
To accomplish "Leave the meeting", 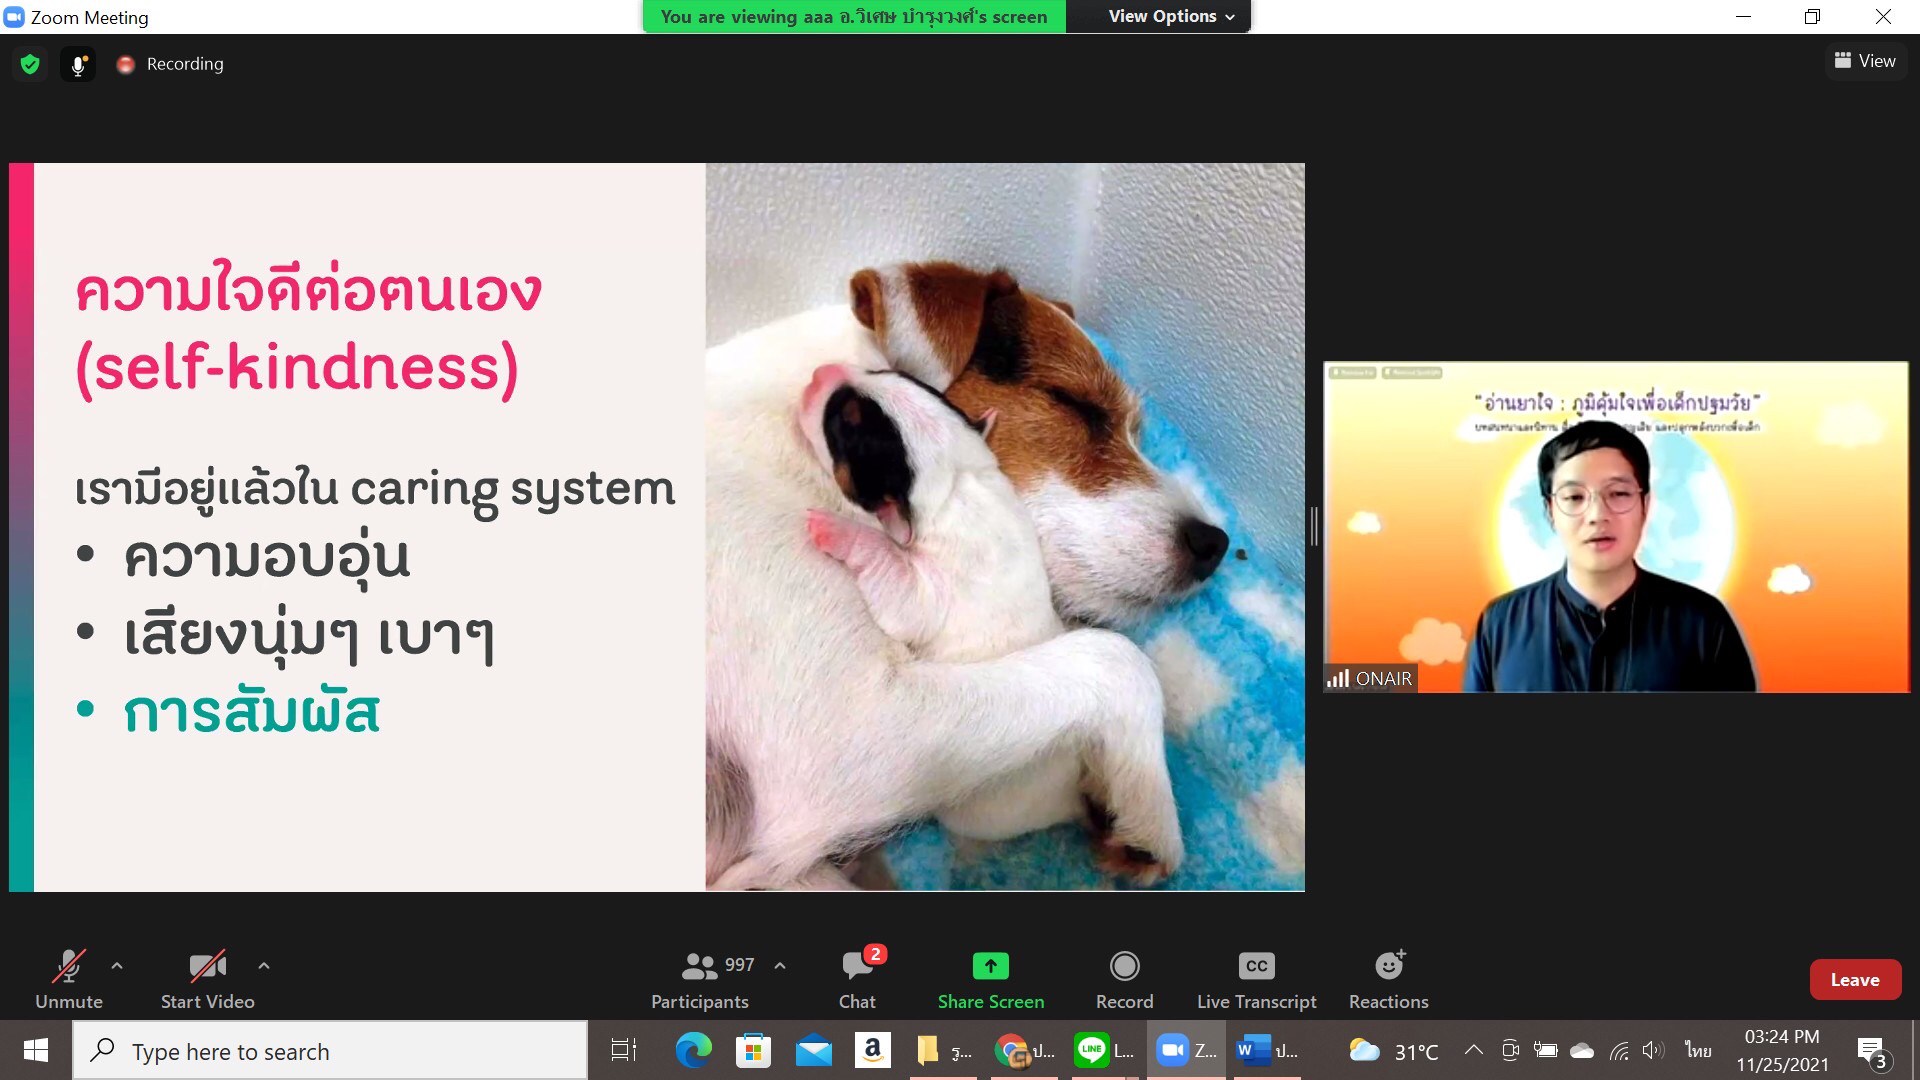I will point(1854,980).
